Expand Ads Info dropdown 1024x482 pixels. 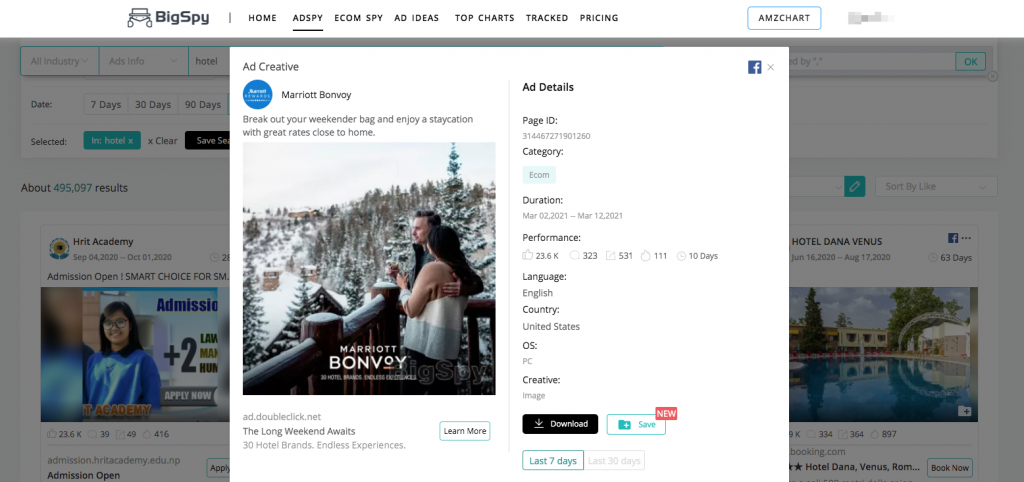(143, 61)
